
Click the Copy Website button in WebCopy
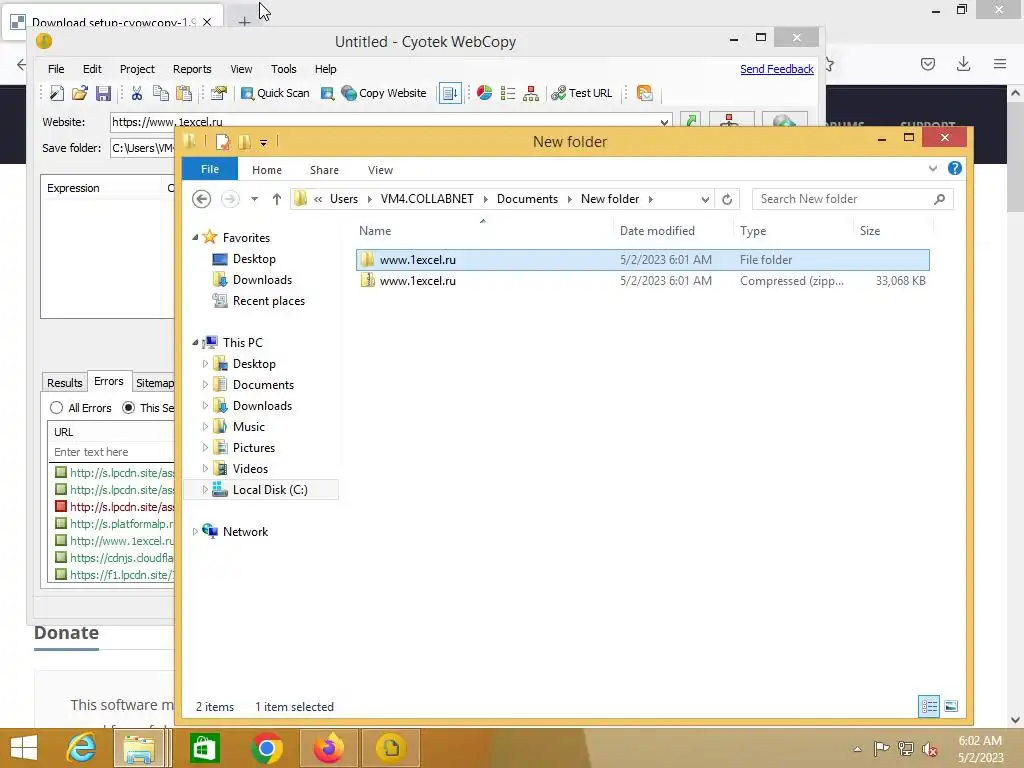click(384, 93)
